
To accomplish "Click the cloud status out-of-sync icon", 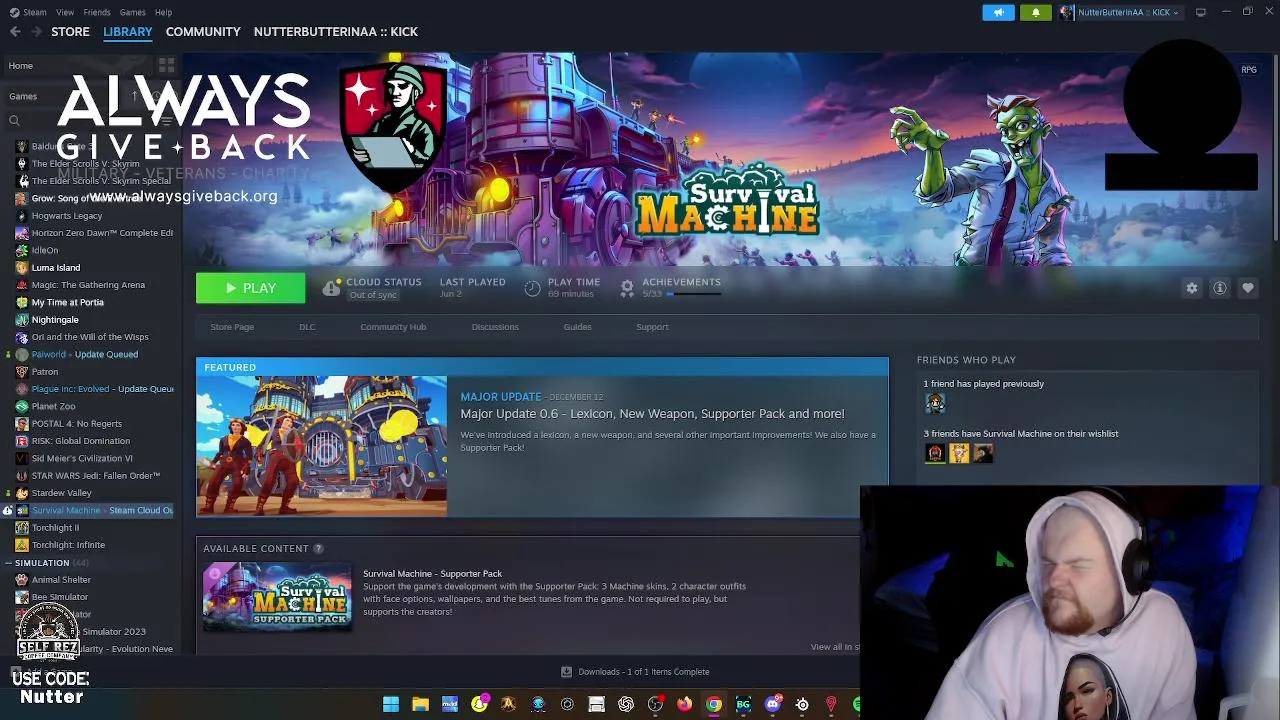I will (x=331, y=288).
